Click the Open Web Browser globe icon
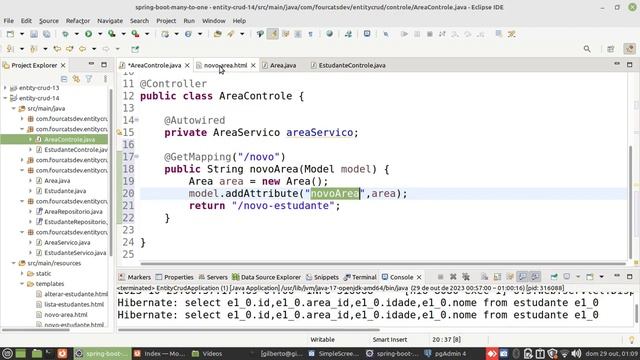Screen dimensions: 640x360 (x=329, y=34)
